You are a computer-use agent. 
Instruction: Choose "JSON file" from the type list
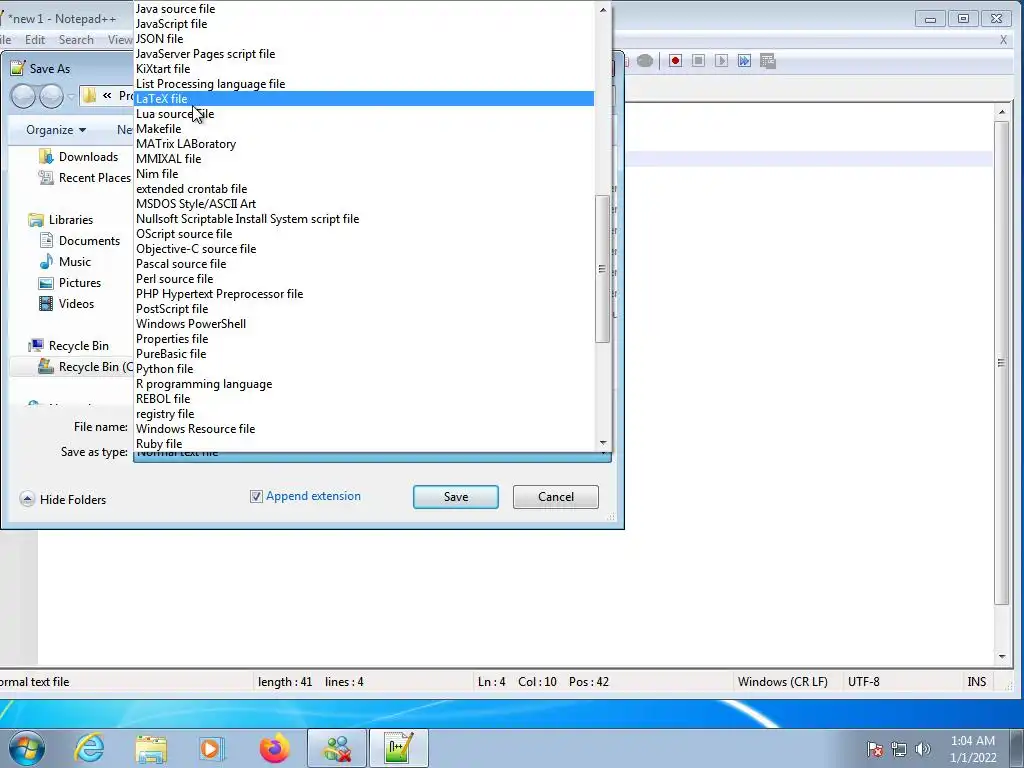point(364,39)
